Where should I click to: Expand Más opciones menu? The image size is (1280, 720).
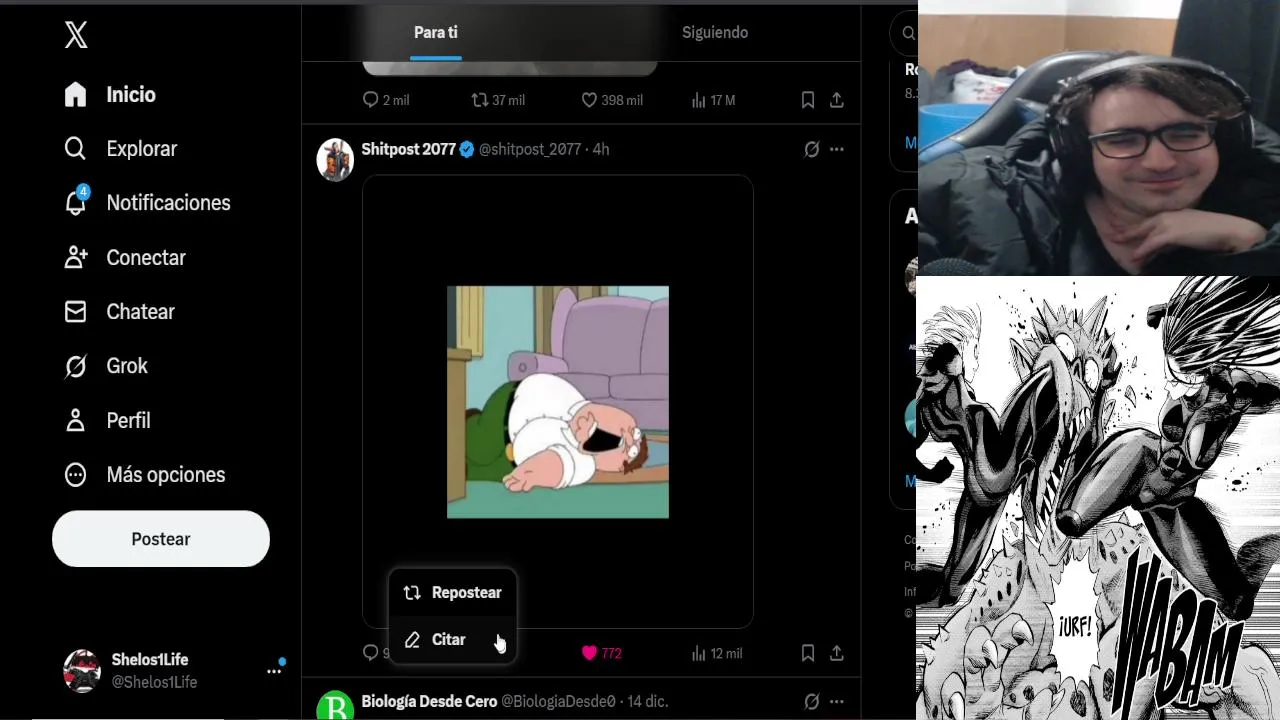(x=144, y=475)
